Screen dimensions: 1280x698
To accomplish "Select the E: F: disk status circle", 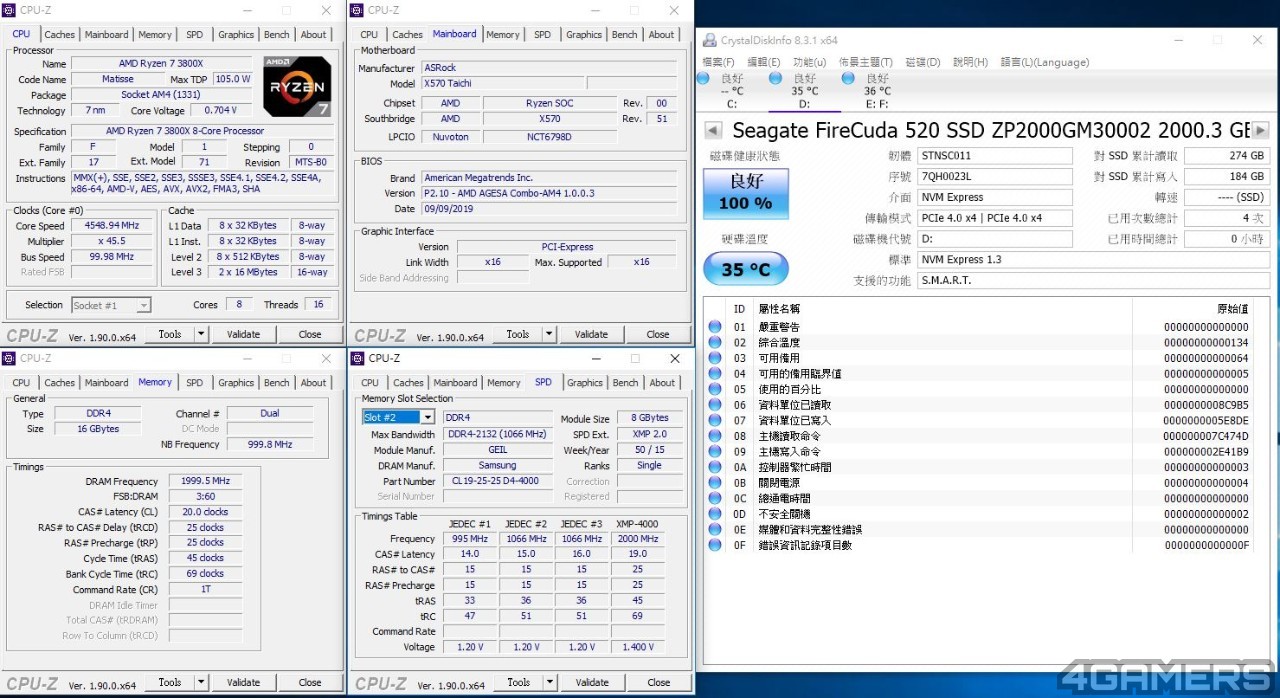I will (848, 78).
